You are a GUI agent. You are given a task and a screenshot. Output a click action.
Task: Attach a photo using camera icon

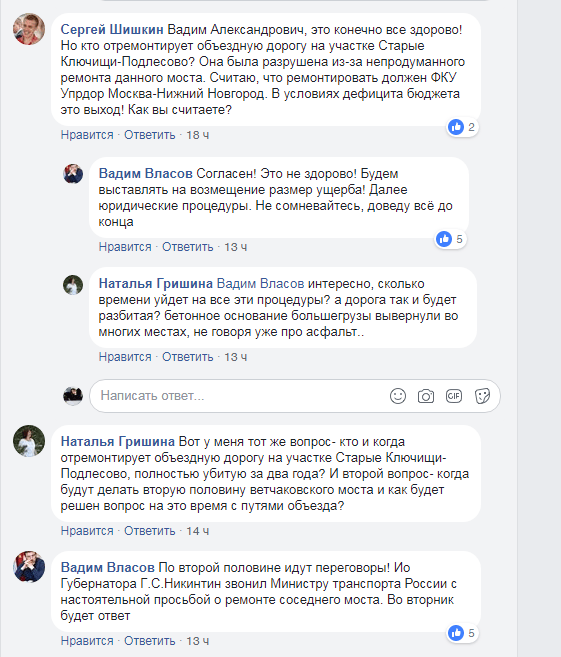click(426, 396)
